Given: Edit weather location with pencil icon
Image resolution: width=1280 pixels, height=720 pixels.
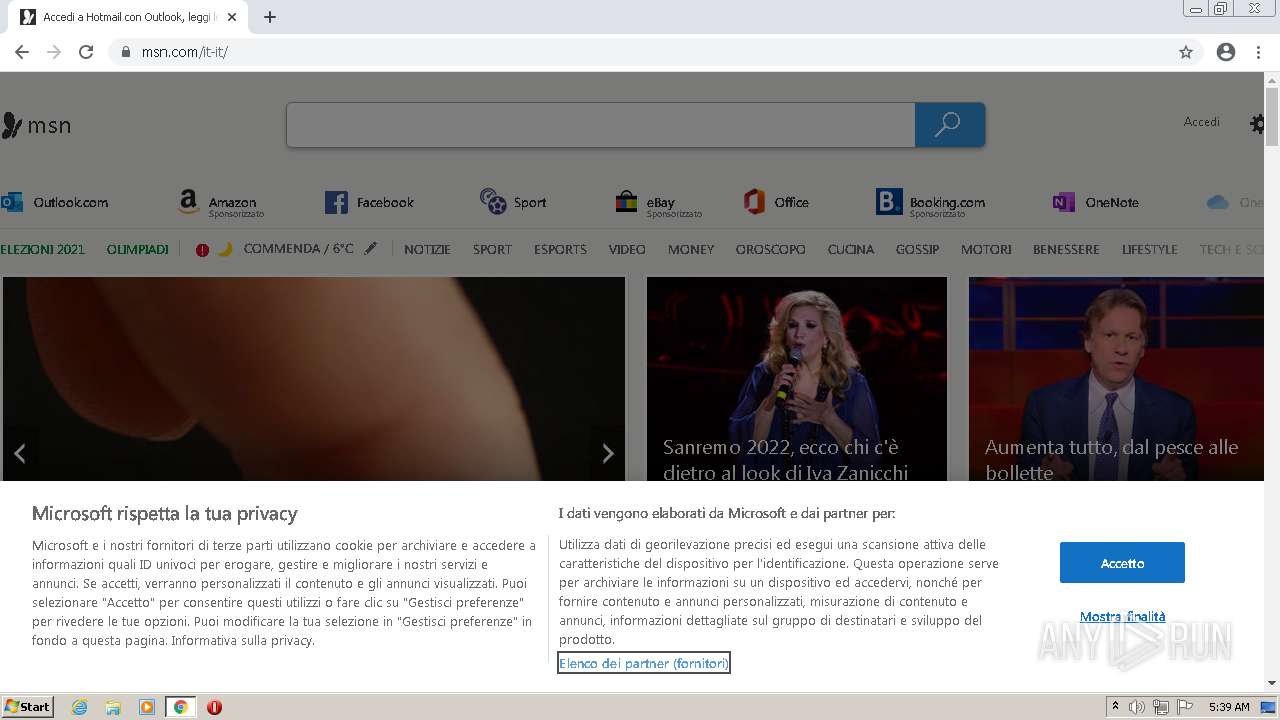Looking at the screenshot, I should coord(371,248).
